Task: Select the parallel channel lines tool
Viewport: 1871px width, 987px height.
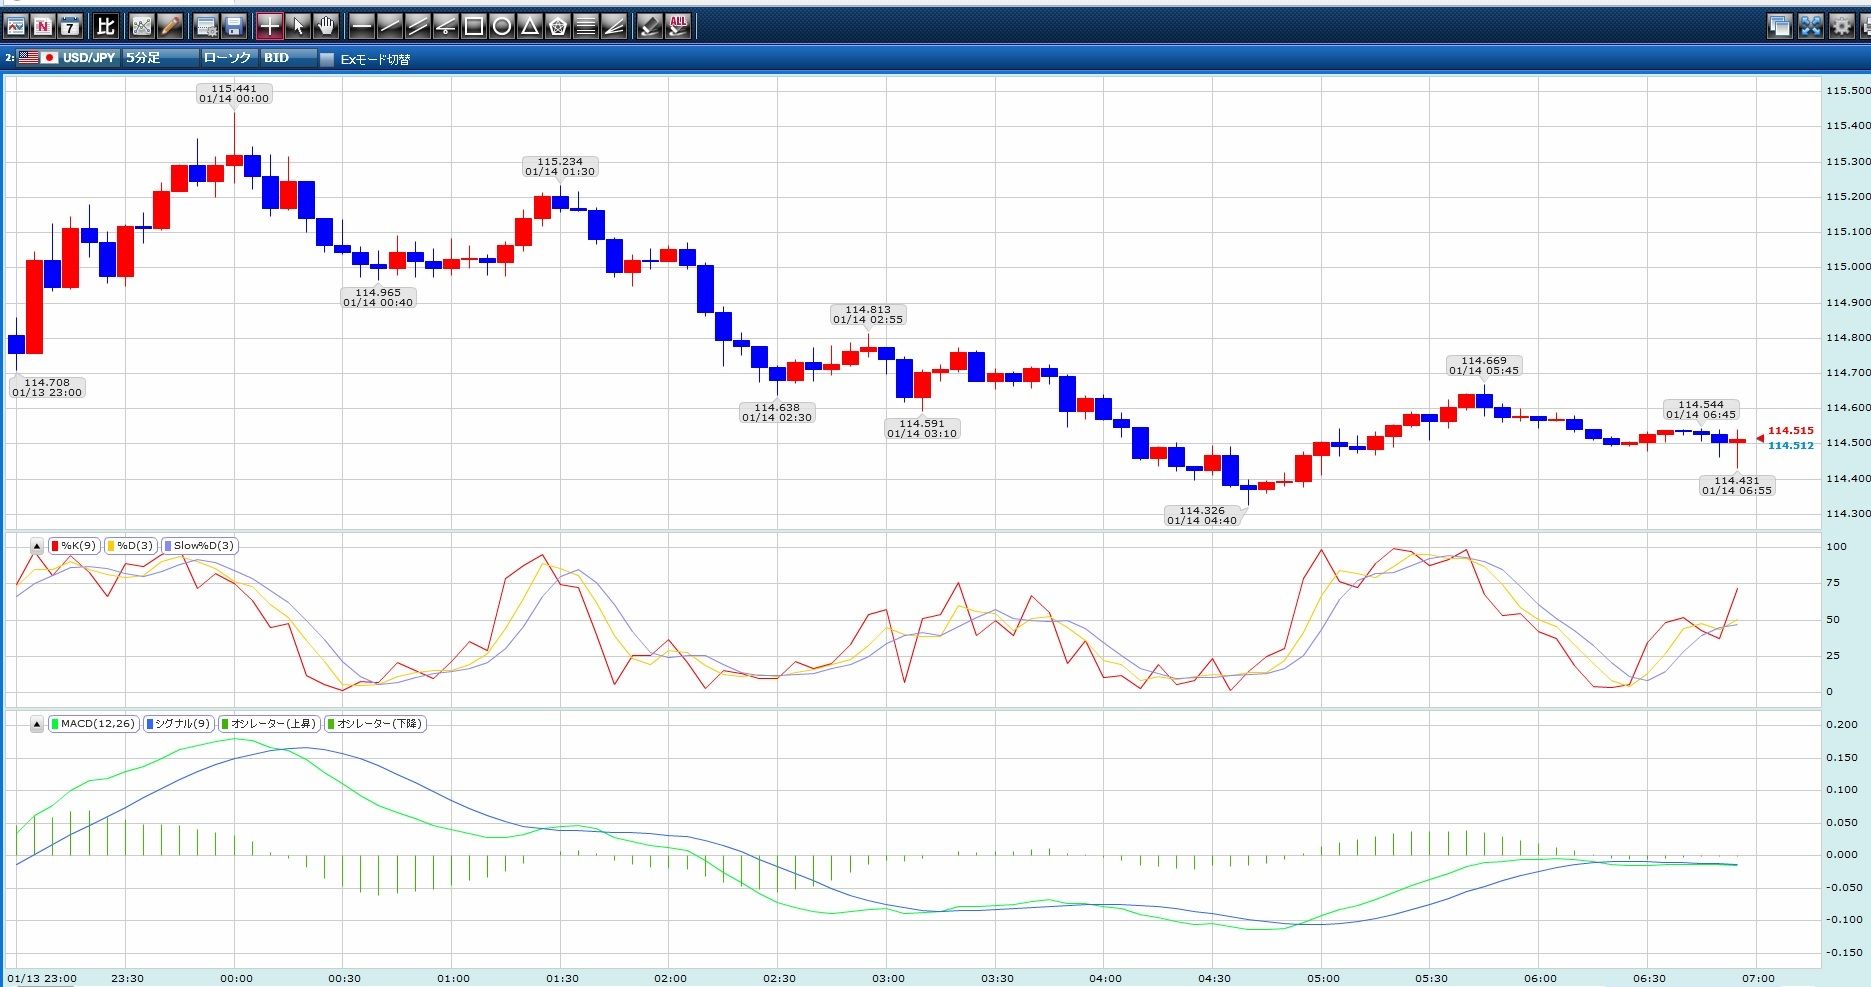Action: (x=418, y=26)
